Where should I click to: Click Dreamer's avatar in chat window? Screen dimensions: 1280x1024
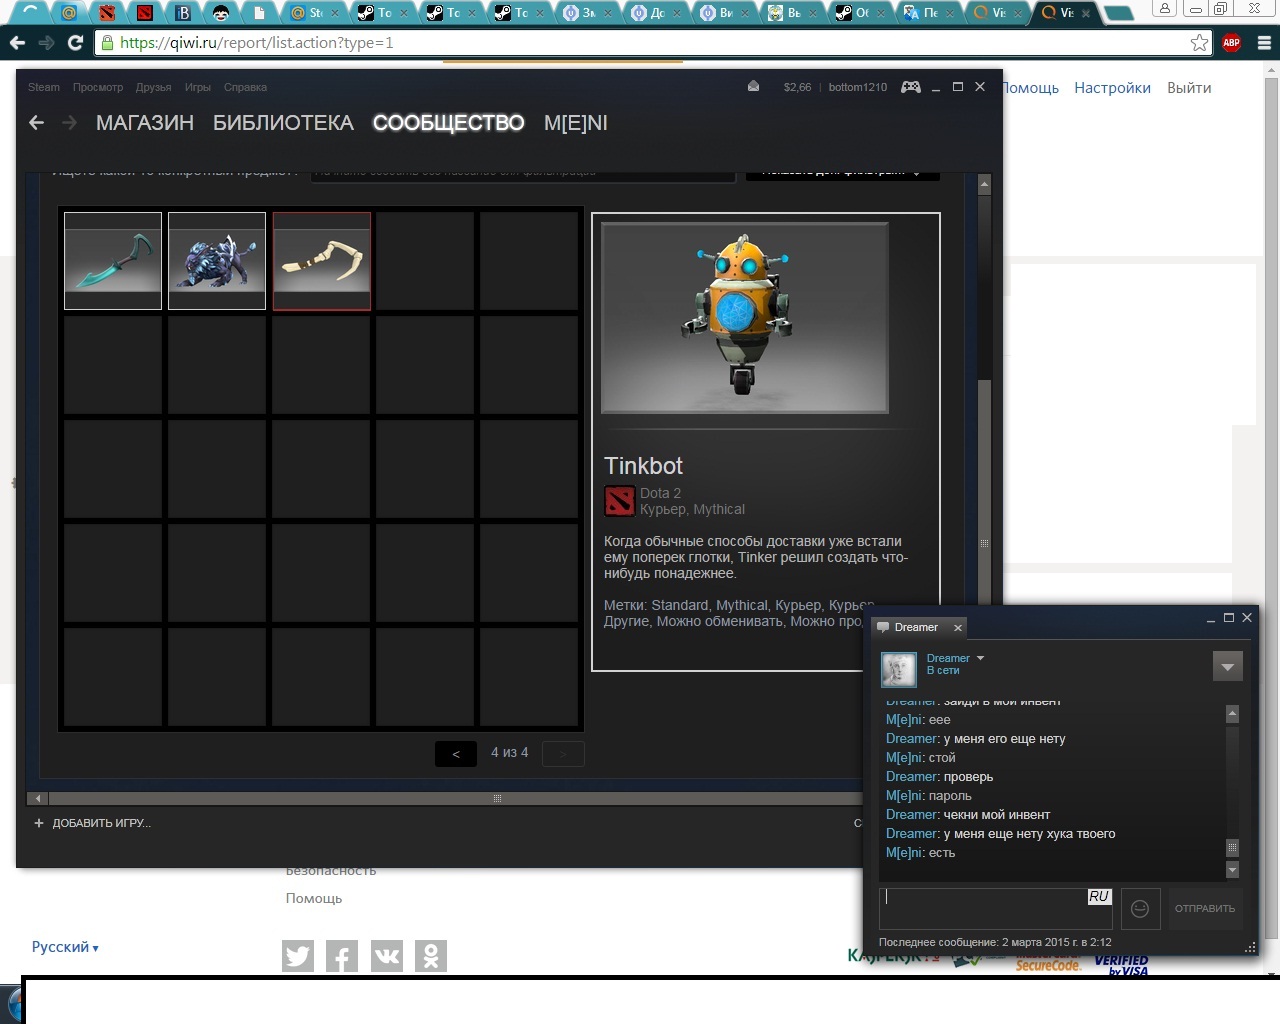pyautogui.click(x=898, y=669)
